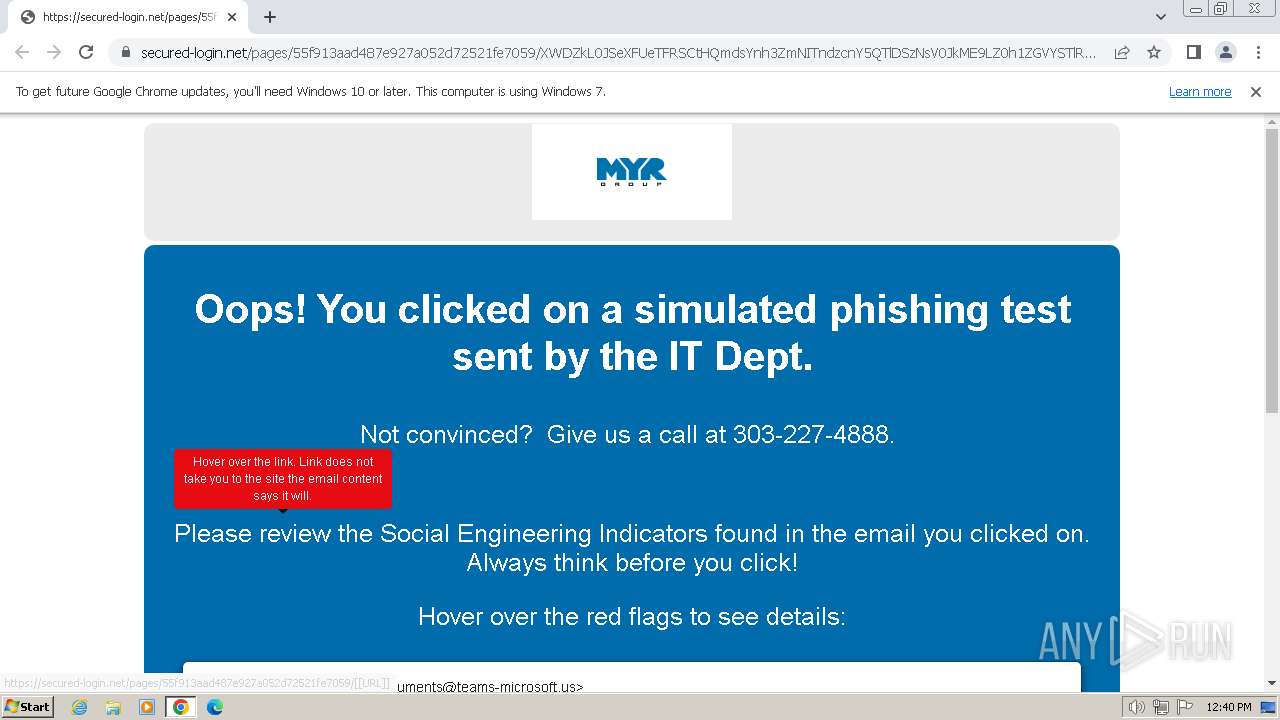Click the volume speaker tray icon
The width and height of the screenshot is (1280, 720).
point(1137,707)
